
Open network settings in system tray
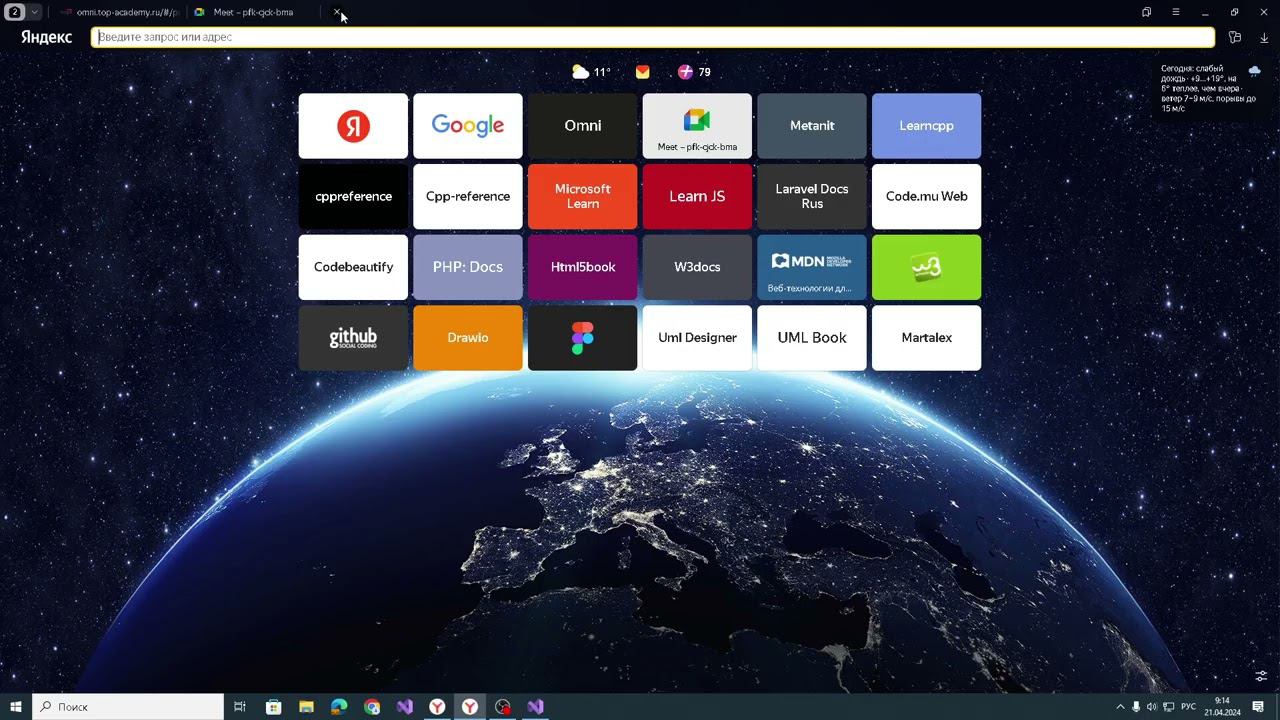1168,707
